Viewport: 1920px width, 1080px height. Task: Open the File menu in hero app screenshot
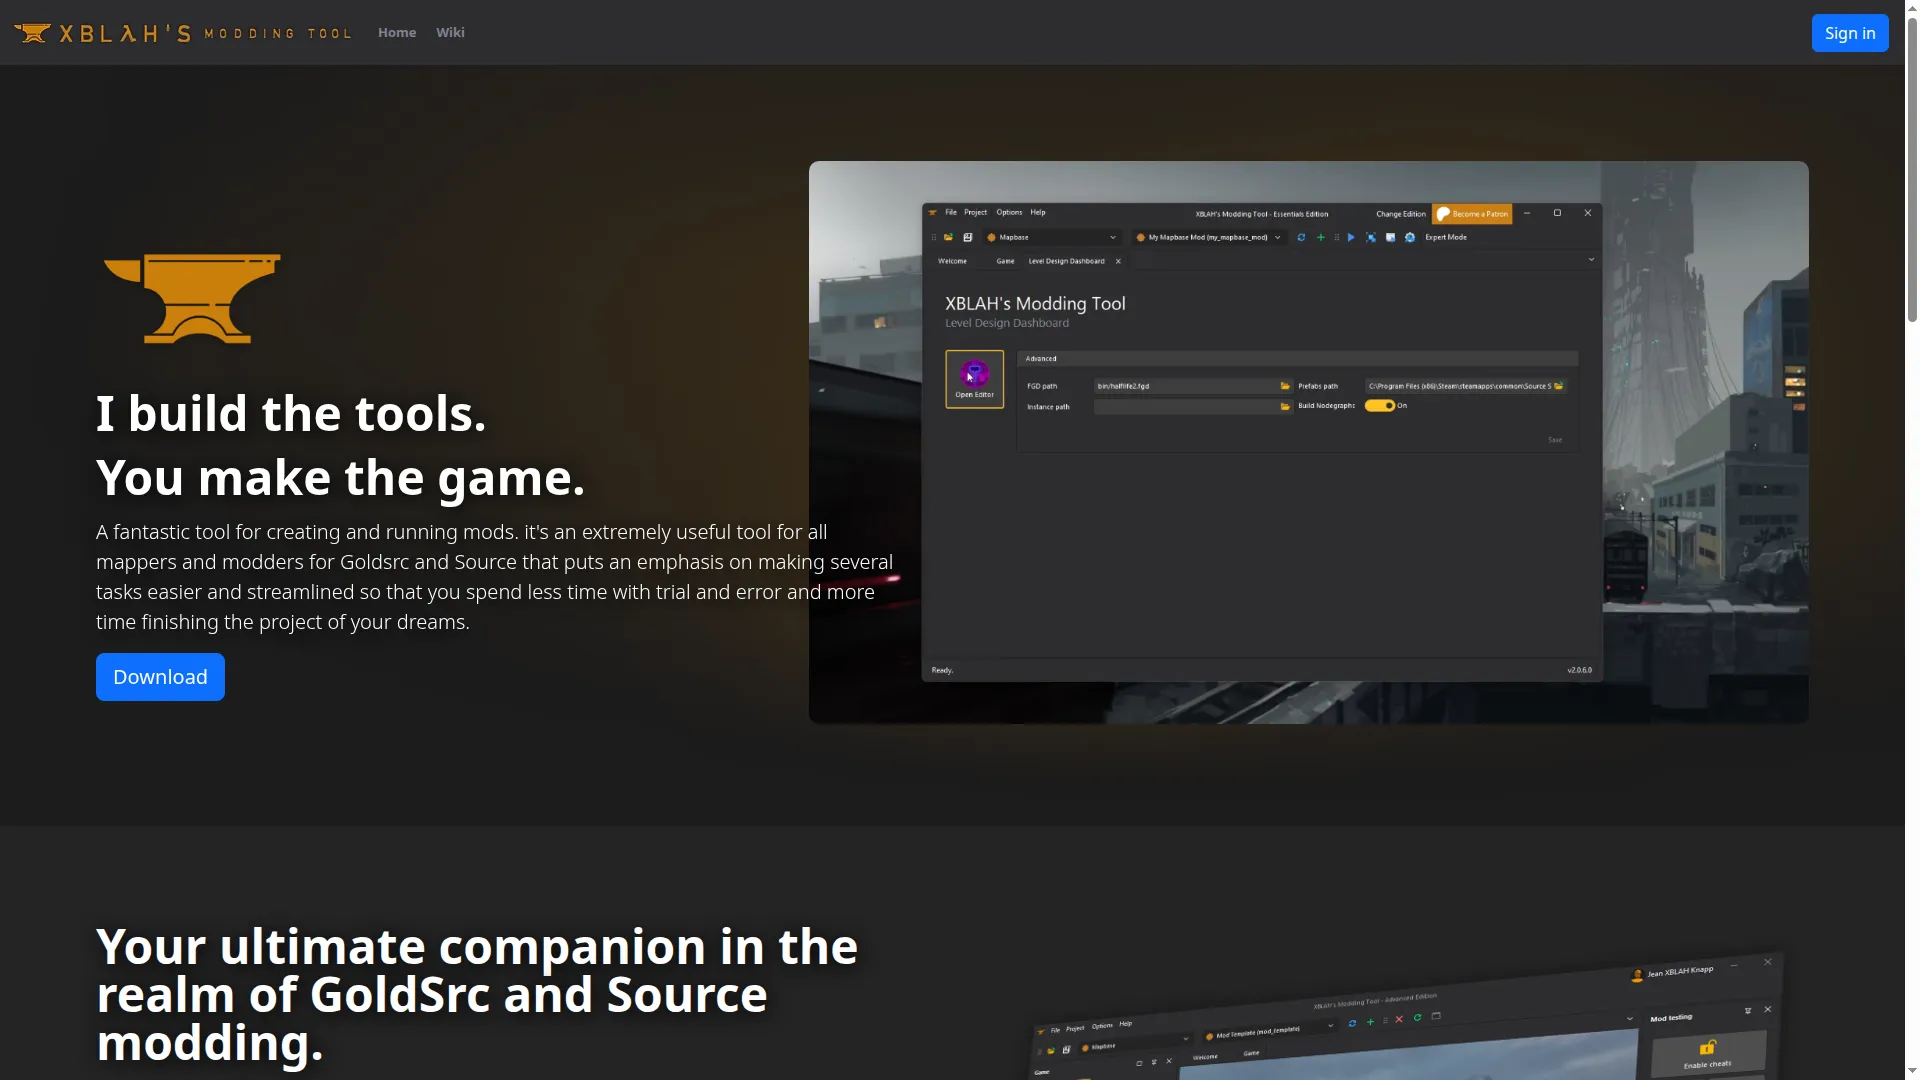951,212
